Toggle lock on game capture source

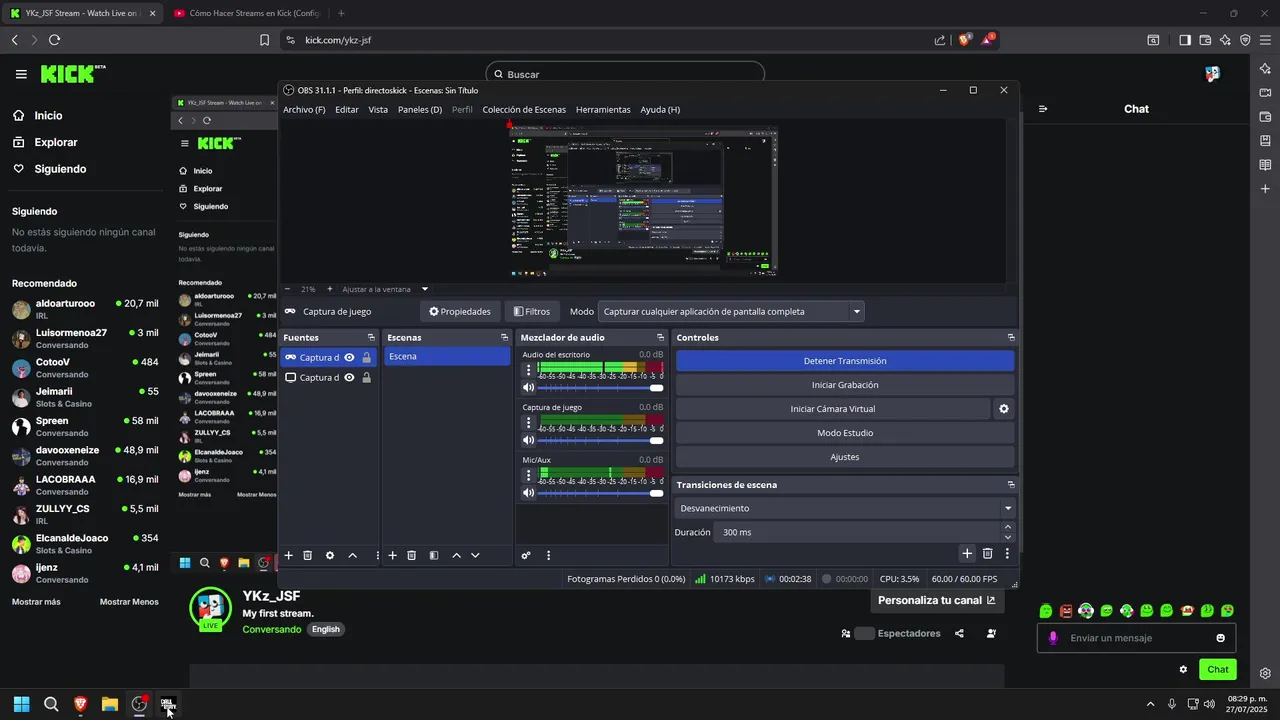click(367, 357)
